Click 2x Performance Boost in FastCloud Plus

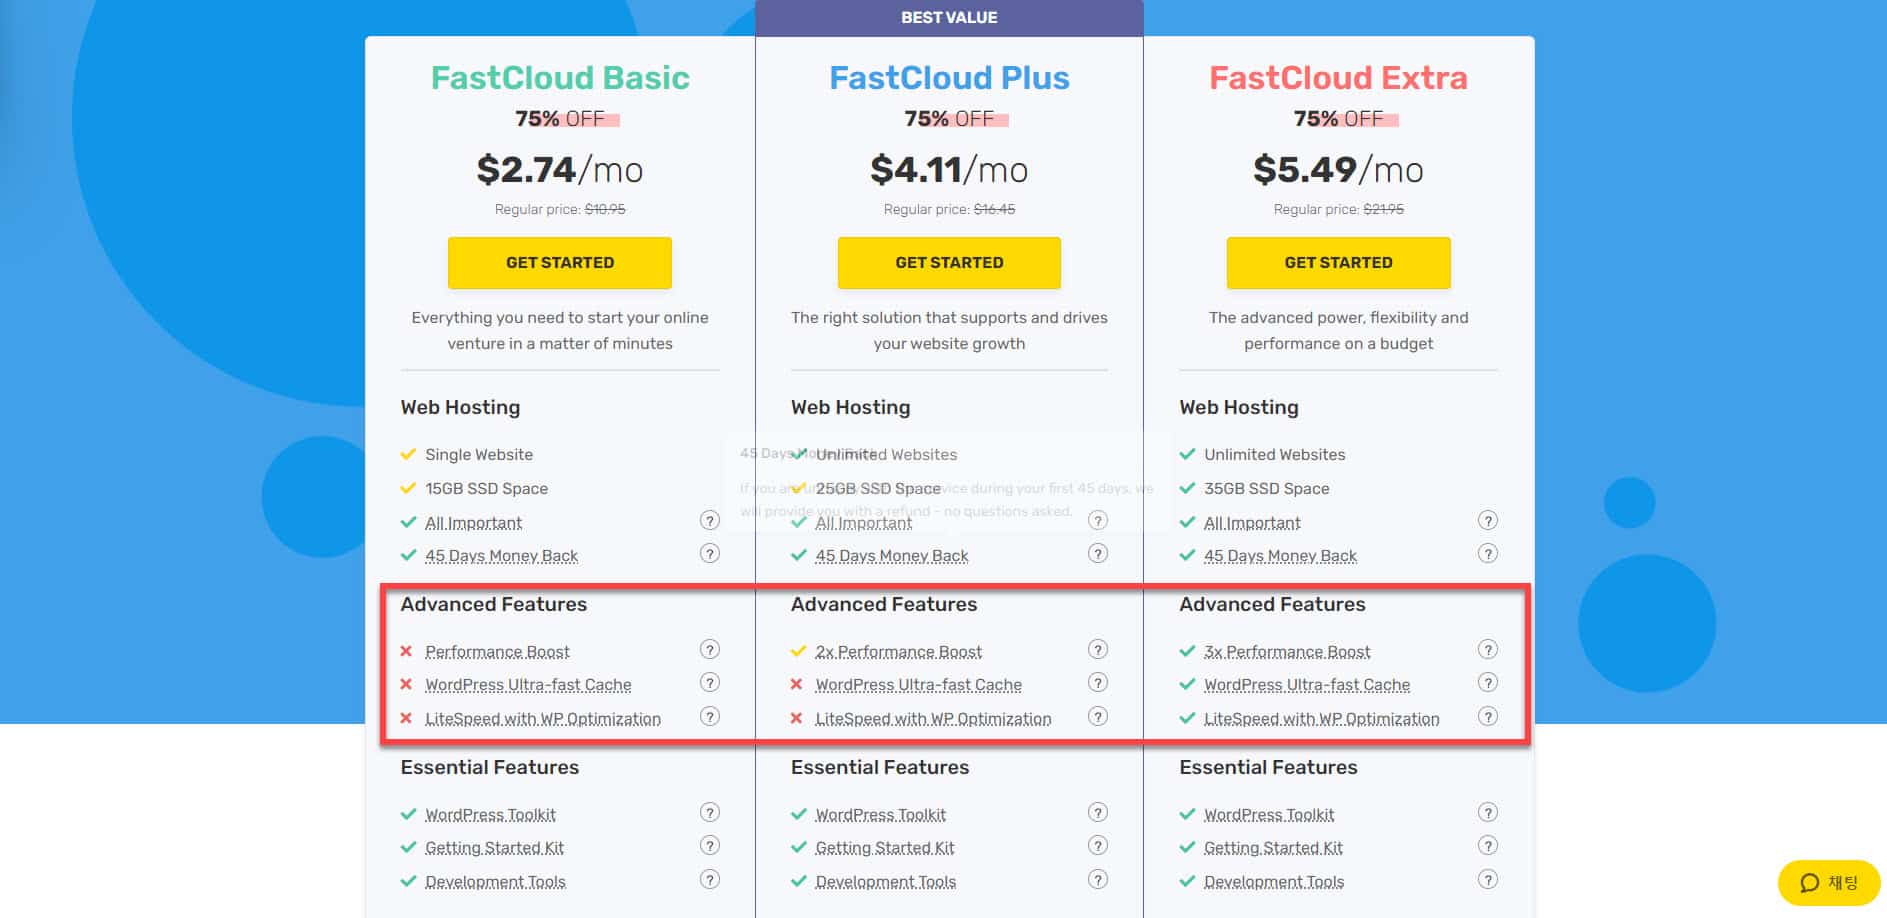pos(898,651)
